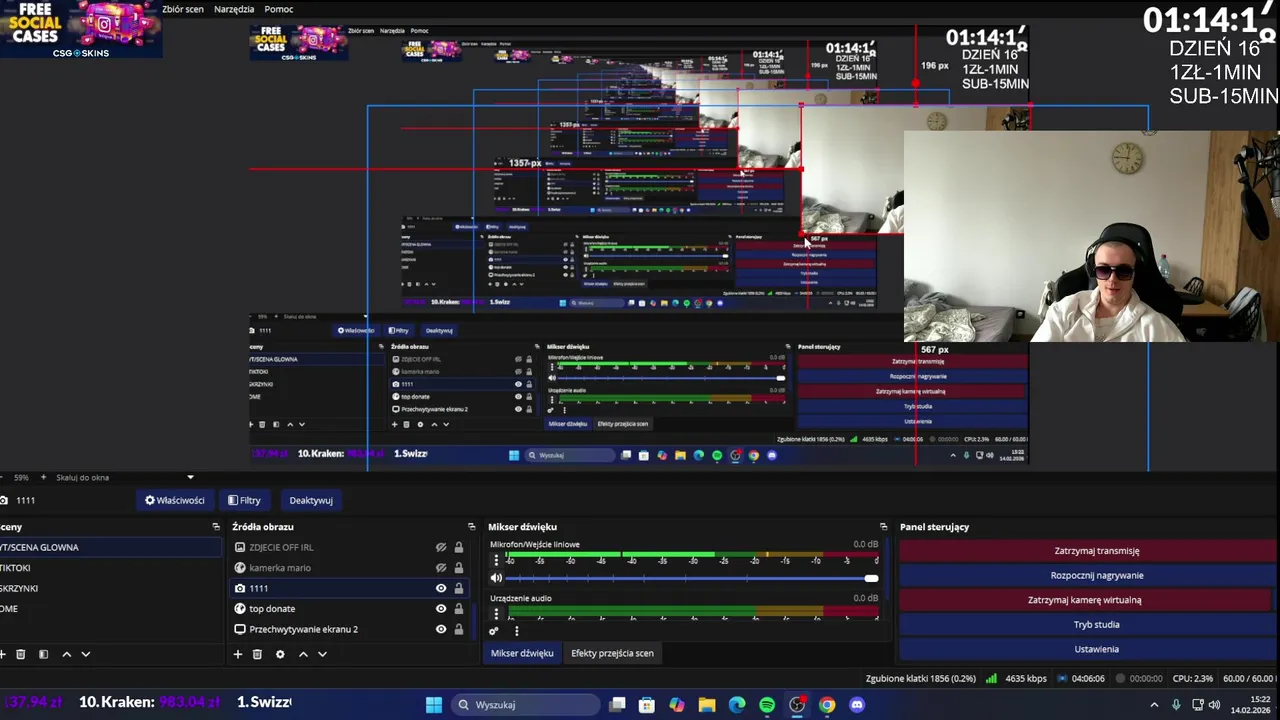1280x720 pixels.
Task: Unlock the 1111 source
Action: pos(459,589)
